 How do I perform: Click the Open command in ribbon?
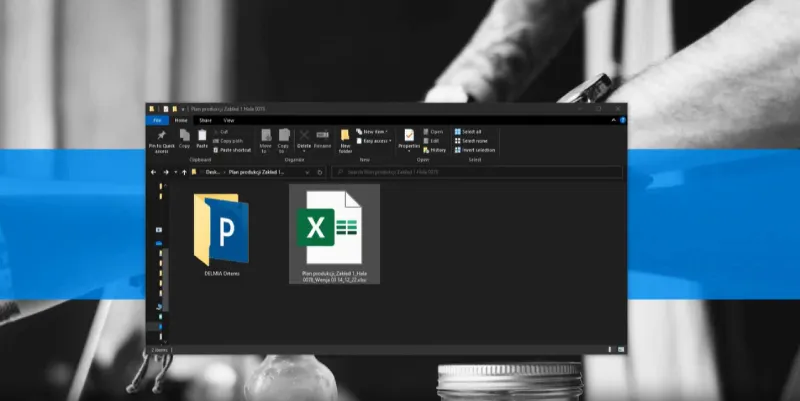433,132
